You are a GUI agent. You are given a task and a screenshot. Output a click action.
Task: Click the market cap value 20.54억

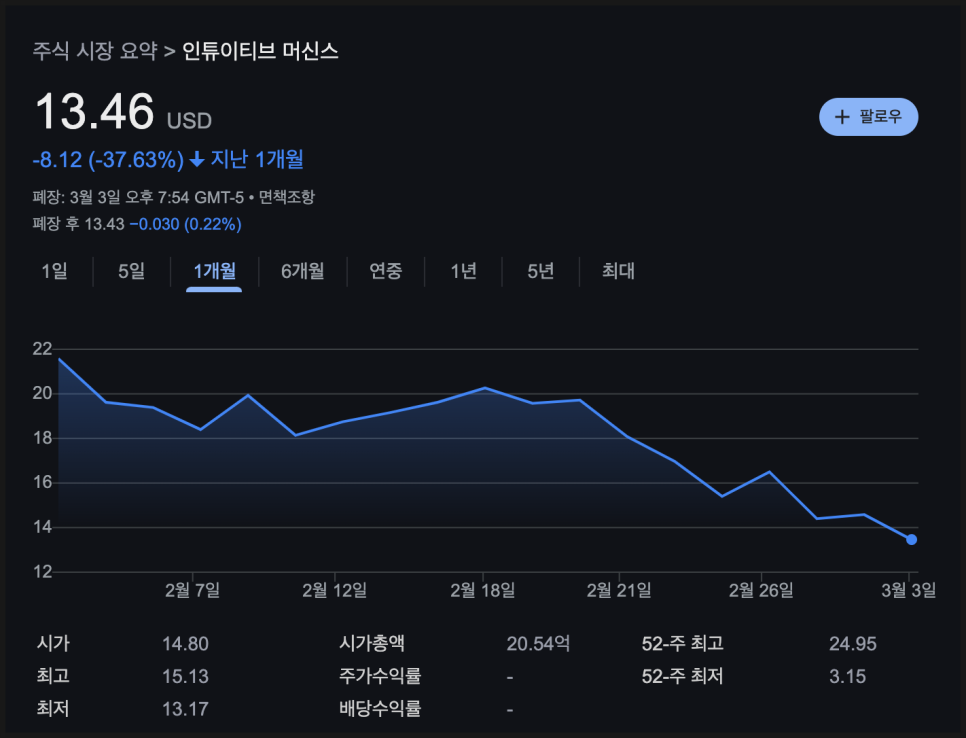point(538,644)
